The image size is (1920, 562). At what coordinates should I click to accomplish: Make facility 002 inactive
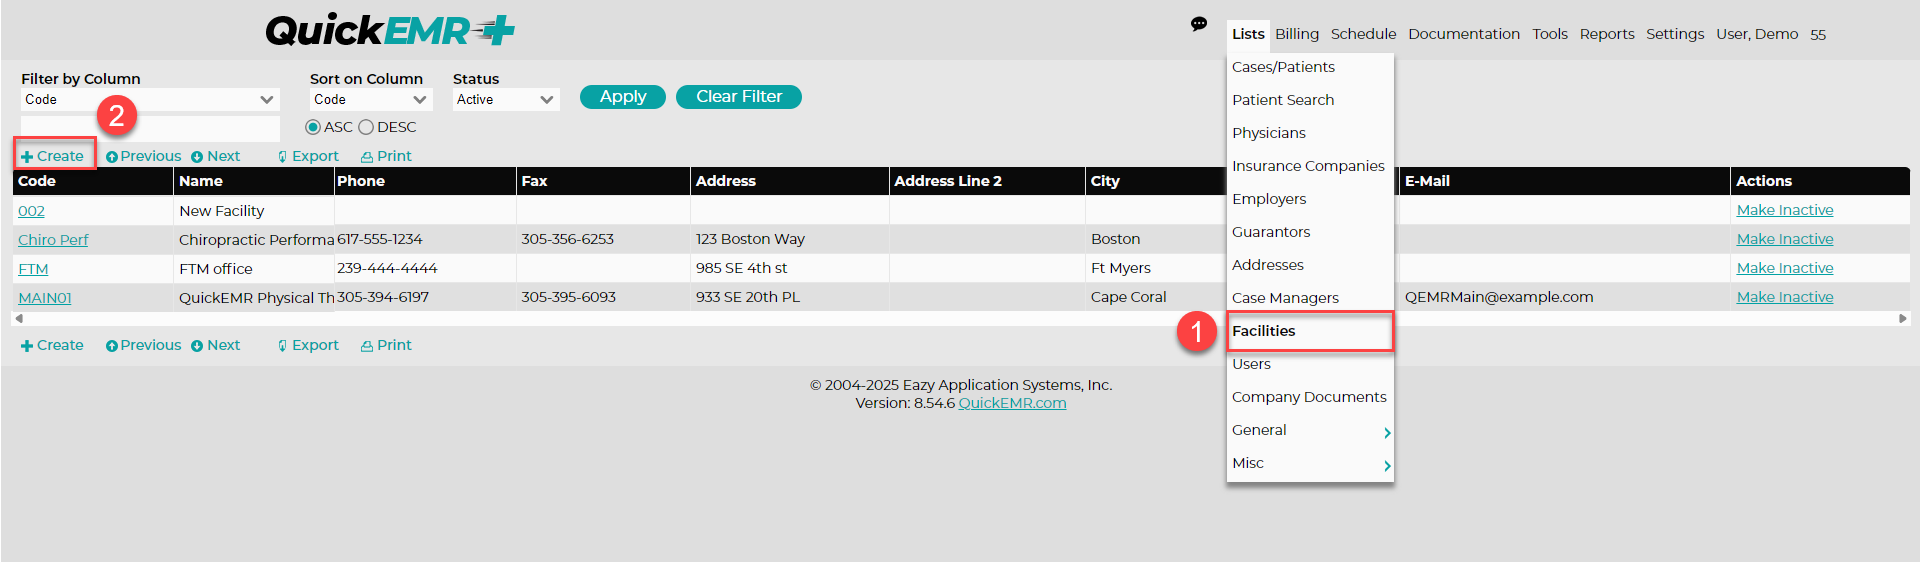1785,210
